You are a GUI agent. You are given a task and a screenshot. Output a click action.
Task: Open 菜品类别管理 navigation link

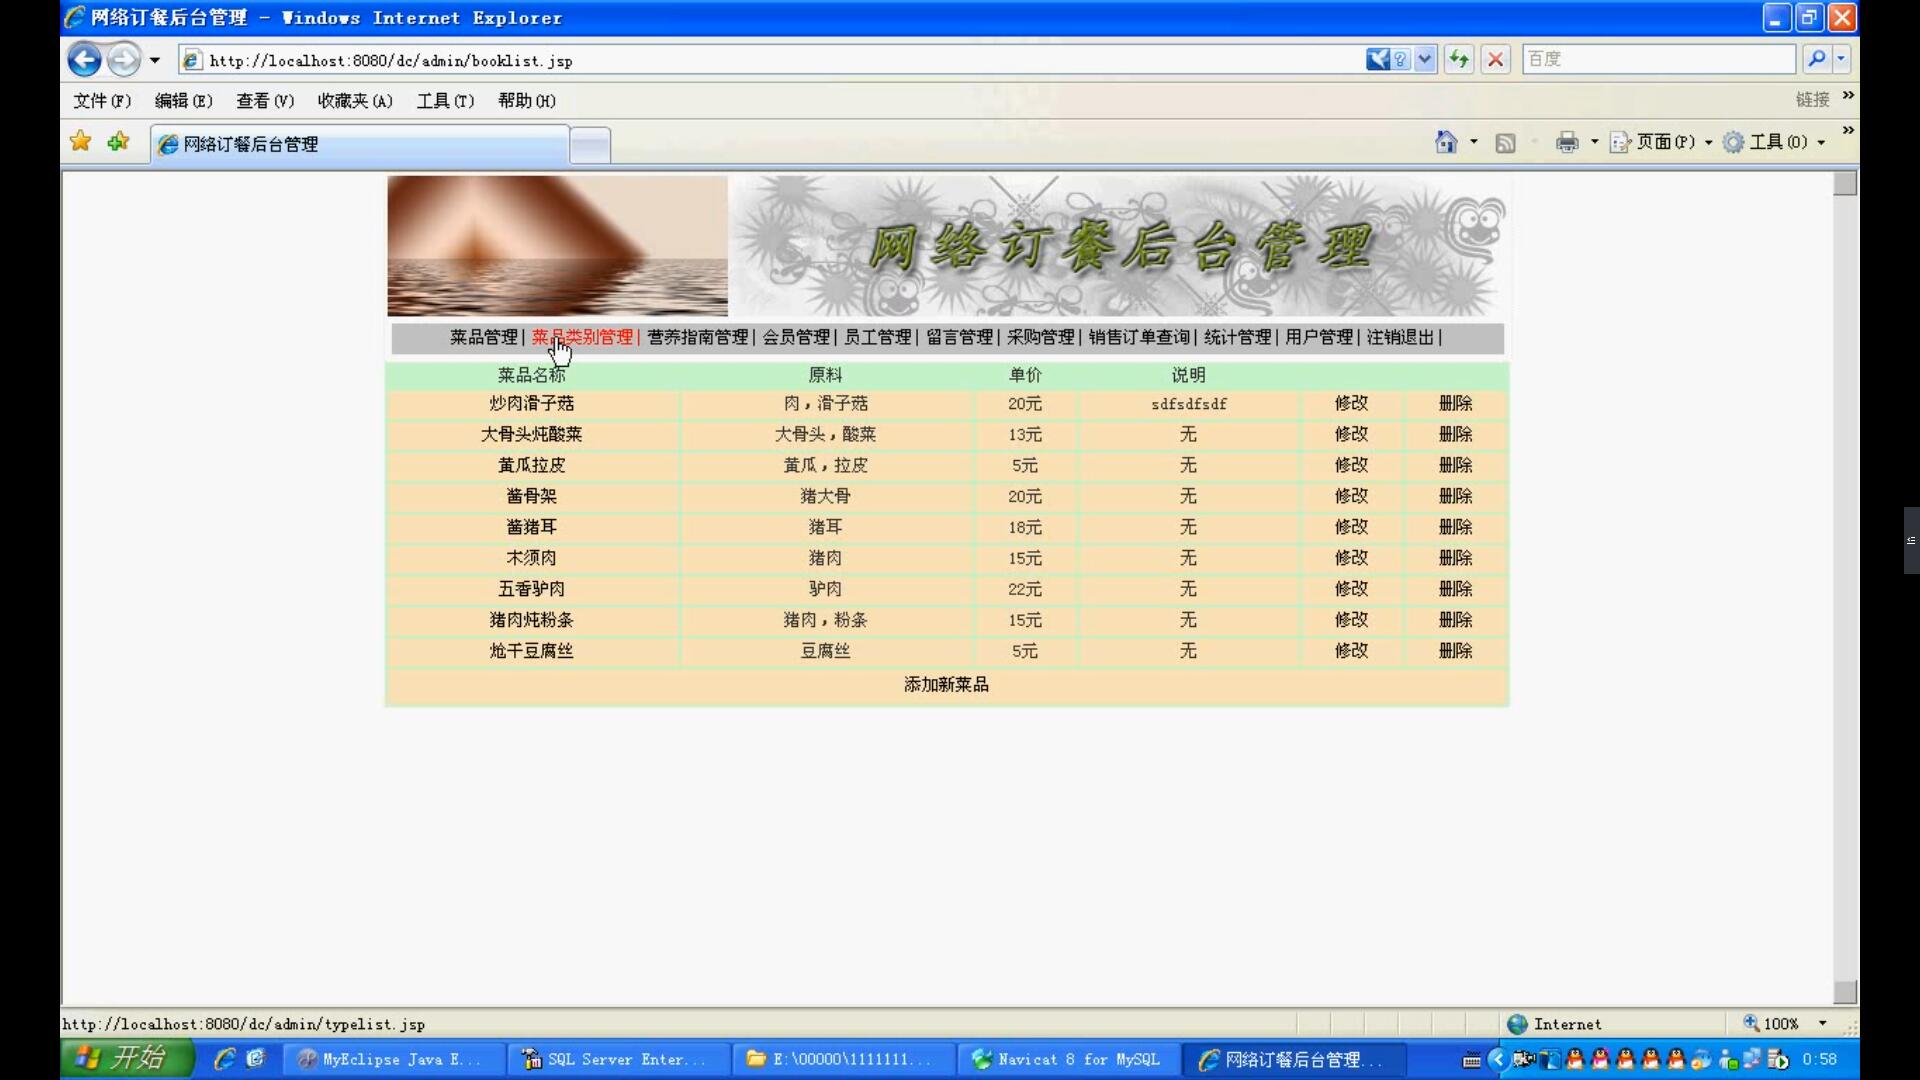point(582,338)
